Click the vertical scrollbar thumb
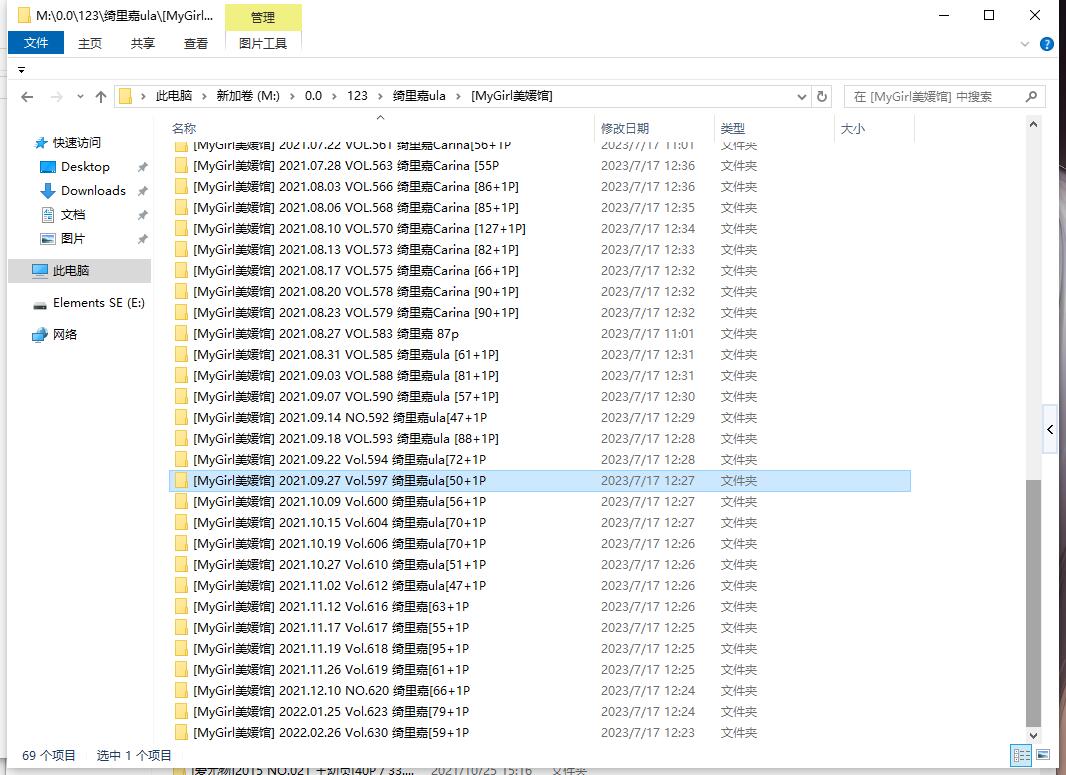 [x=1033, y=602]
